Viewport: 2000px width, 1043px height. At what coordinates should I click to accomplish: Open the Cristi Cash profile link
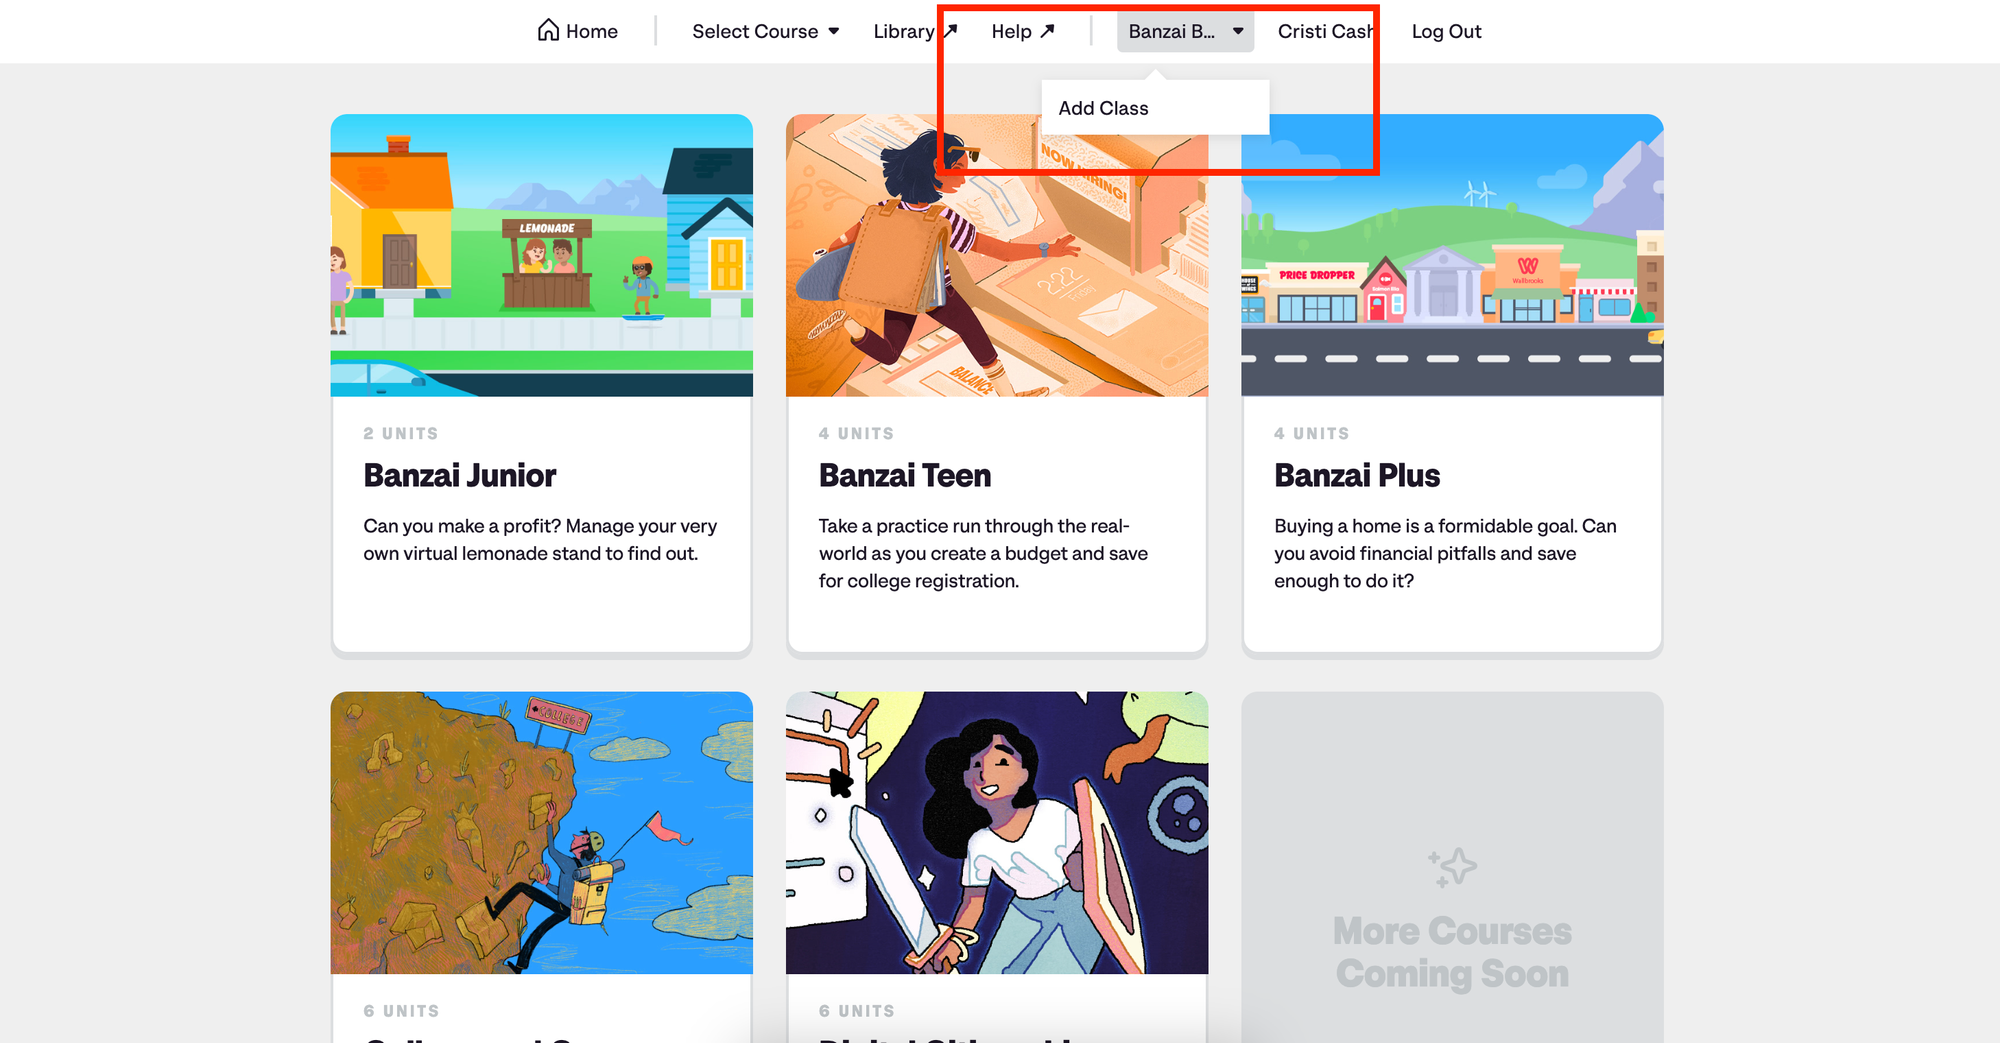[x=1326, y=31]
